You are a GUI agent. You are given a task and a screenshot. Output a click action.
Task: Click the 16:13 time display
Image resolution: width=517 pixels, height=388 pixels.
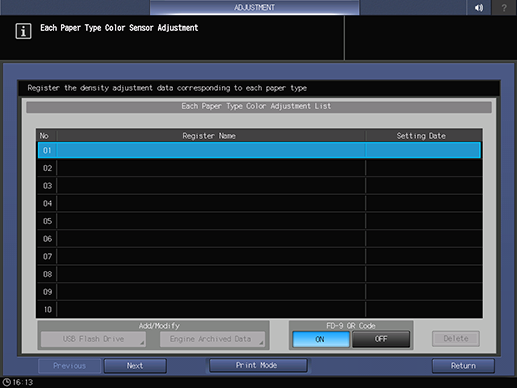click(x=23, y=382)
